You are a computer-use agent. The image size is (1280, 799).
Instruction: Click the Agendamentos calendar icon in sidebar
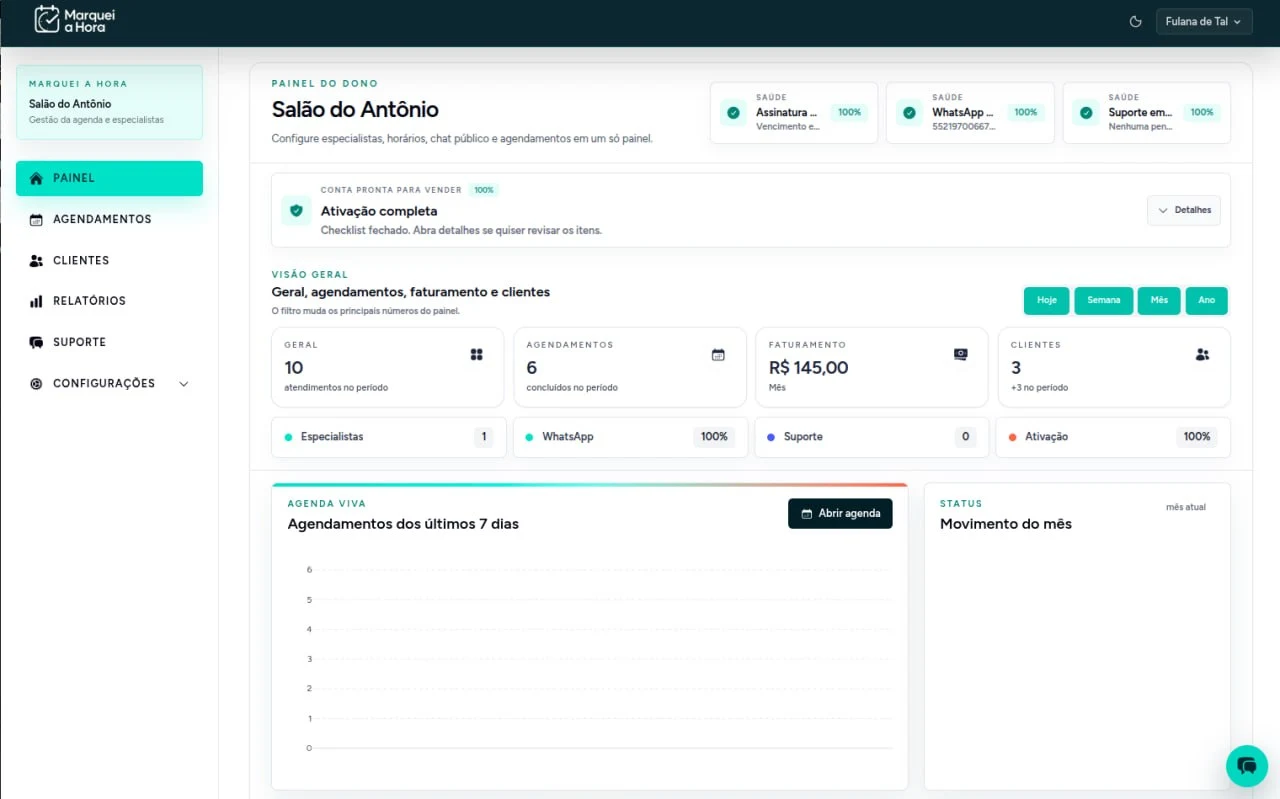click(x=36, y=219)
